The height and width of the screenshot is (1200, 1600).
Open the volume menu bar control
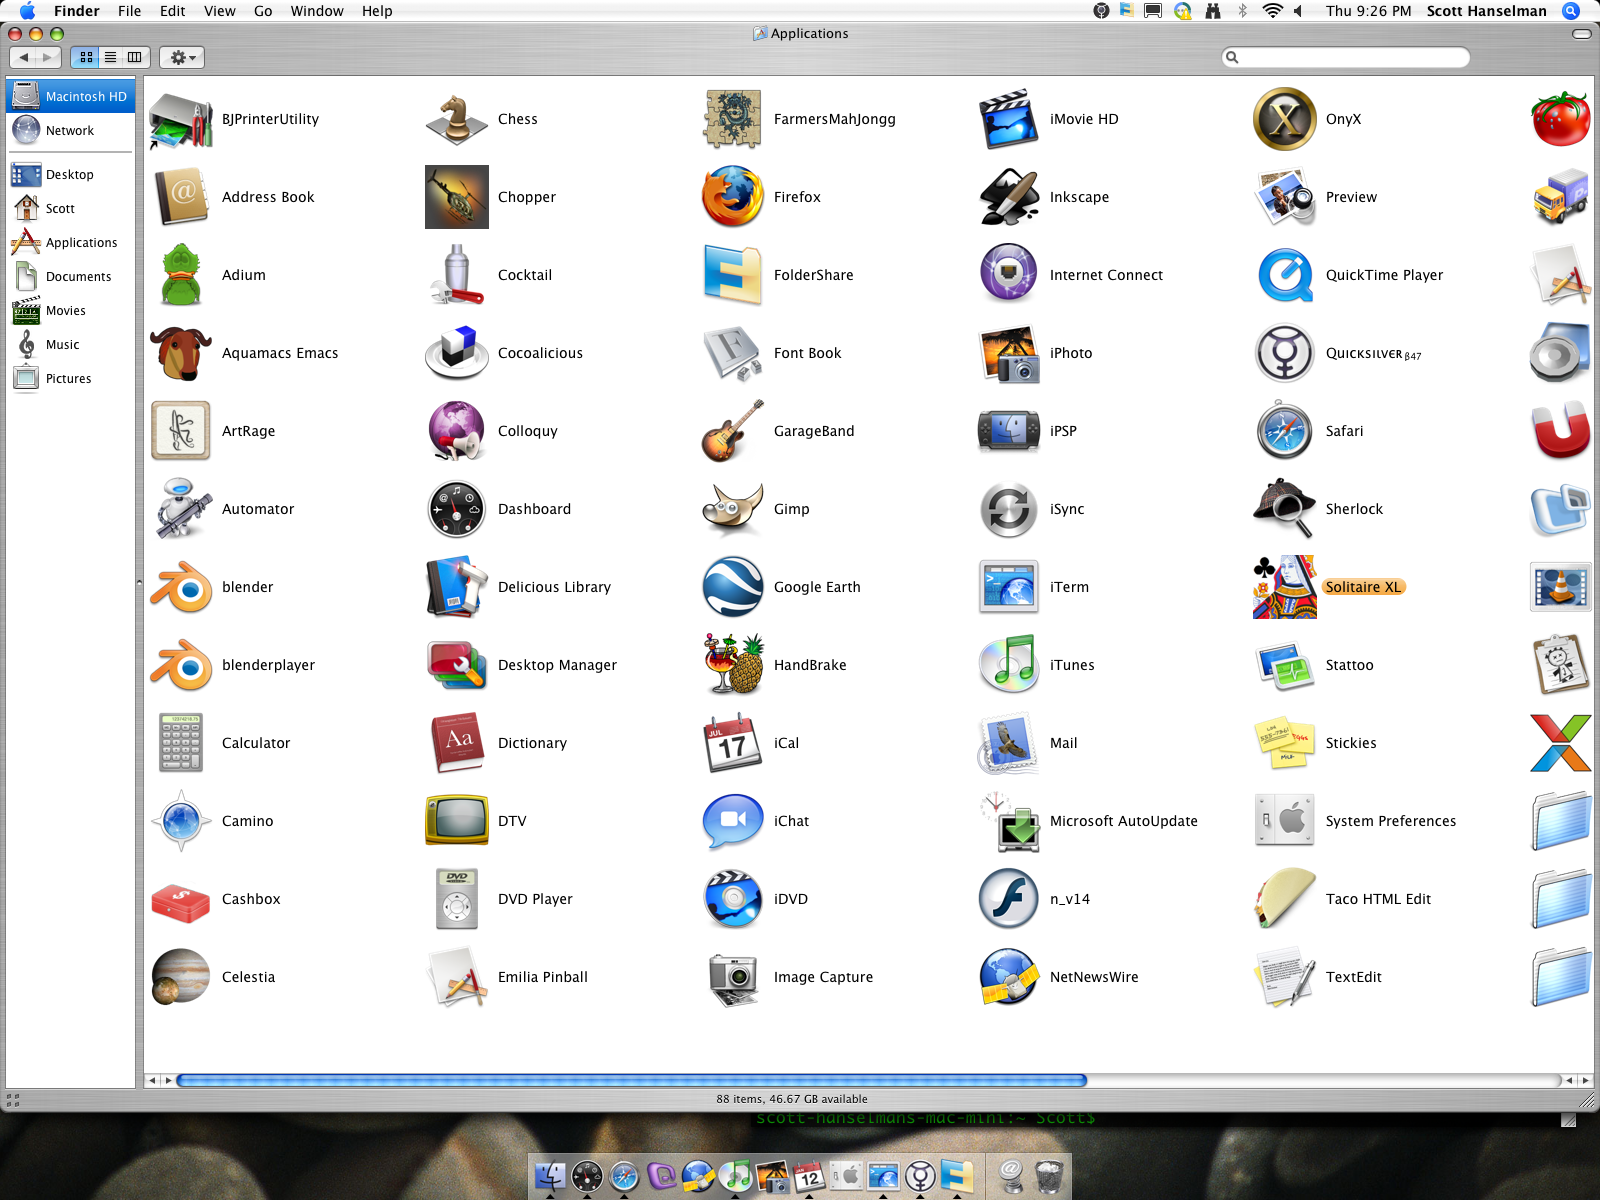coord(1298,11)
